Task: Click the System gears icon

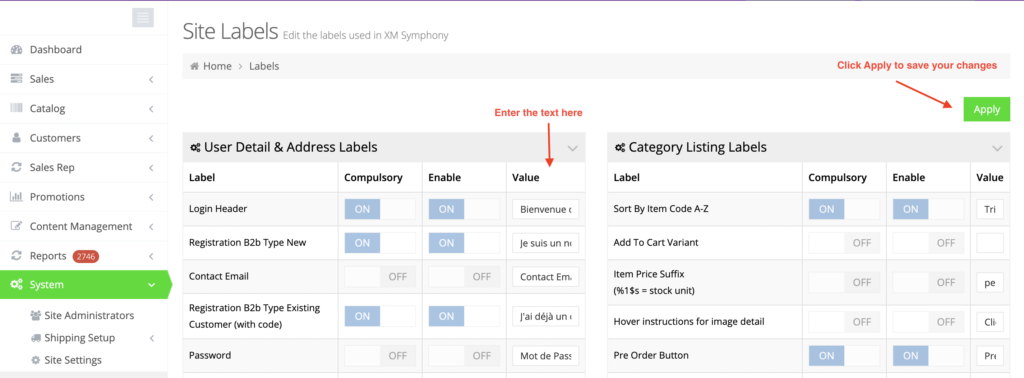Action: [17, 285]
